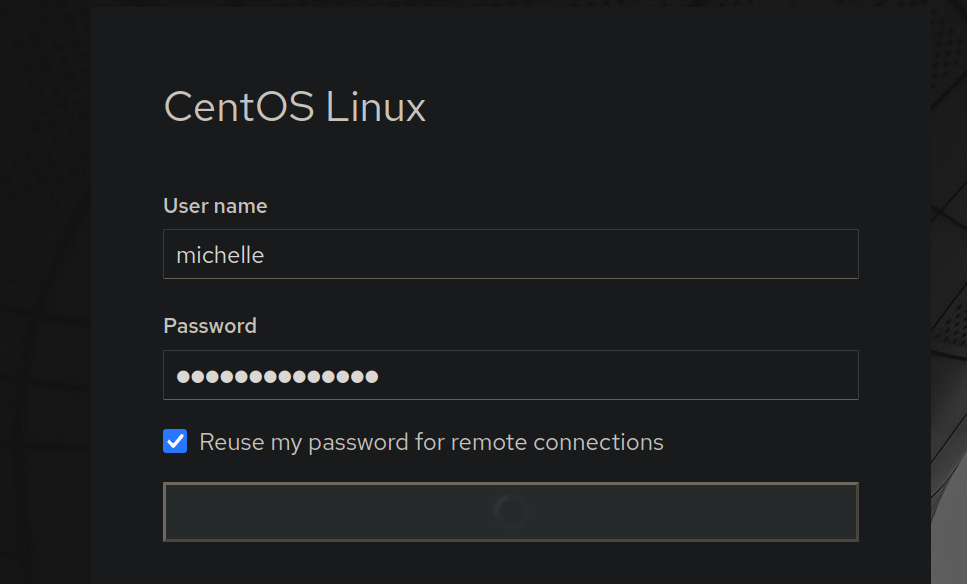Click the word 'remote' in checkbox label
967x584 pixels.
[488, 442]
